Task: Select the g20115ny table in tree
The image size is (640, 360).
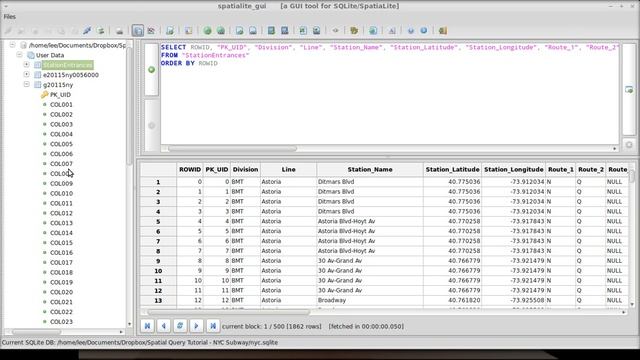Action: coord(58,85)
